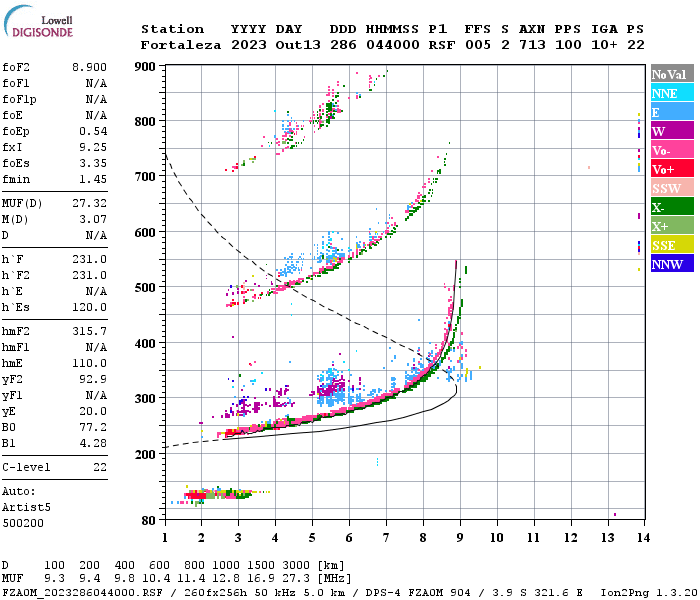Image resolution: width=700 pixels, height=600 pixels.
Task: Click the 500200 version number
Action: click(23, 523)
